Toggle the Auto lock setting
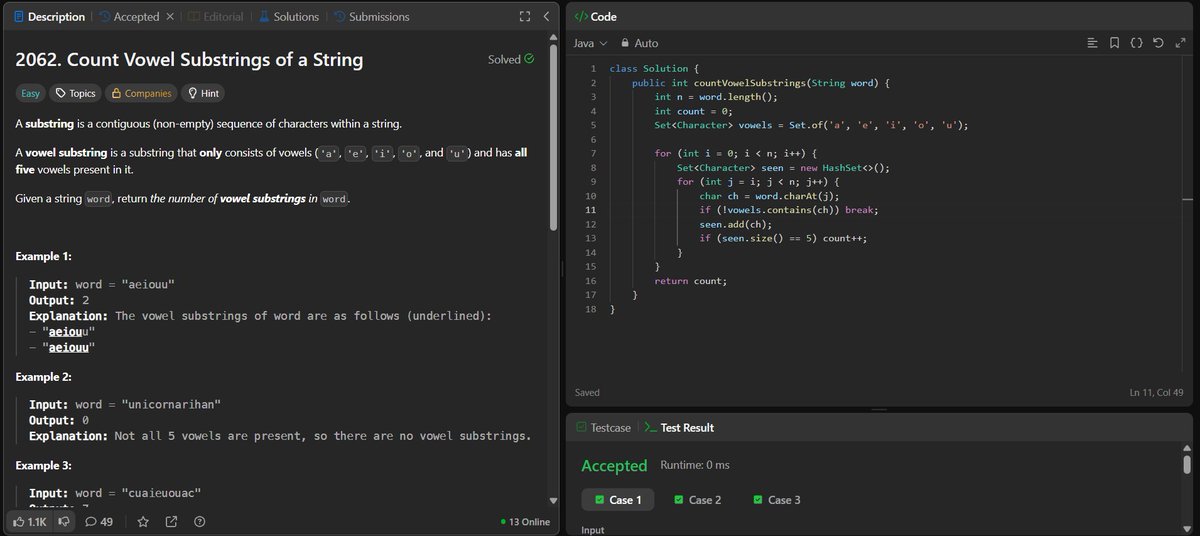Image resolution: width=1200 pixels, height=536 pixels. (640, 43)
